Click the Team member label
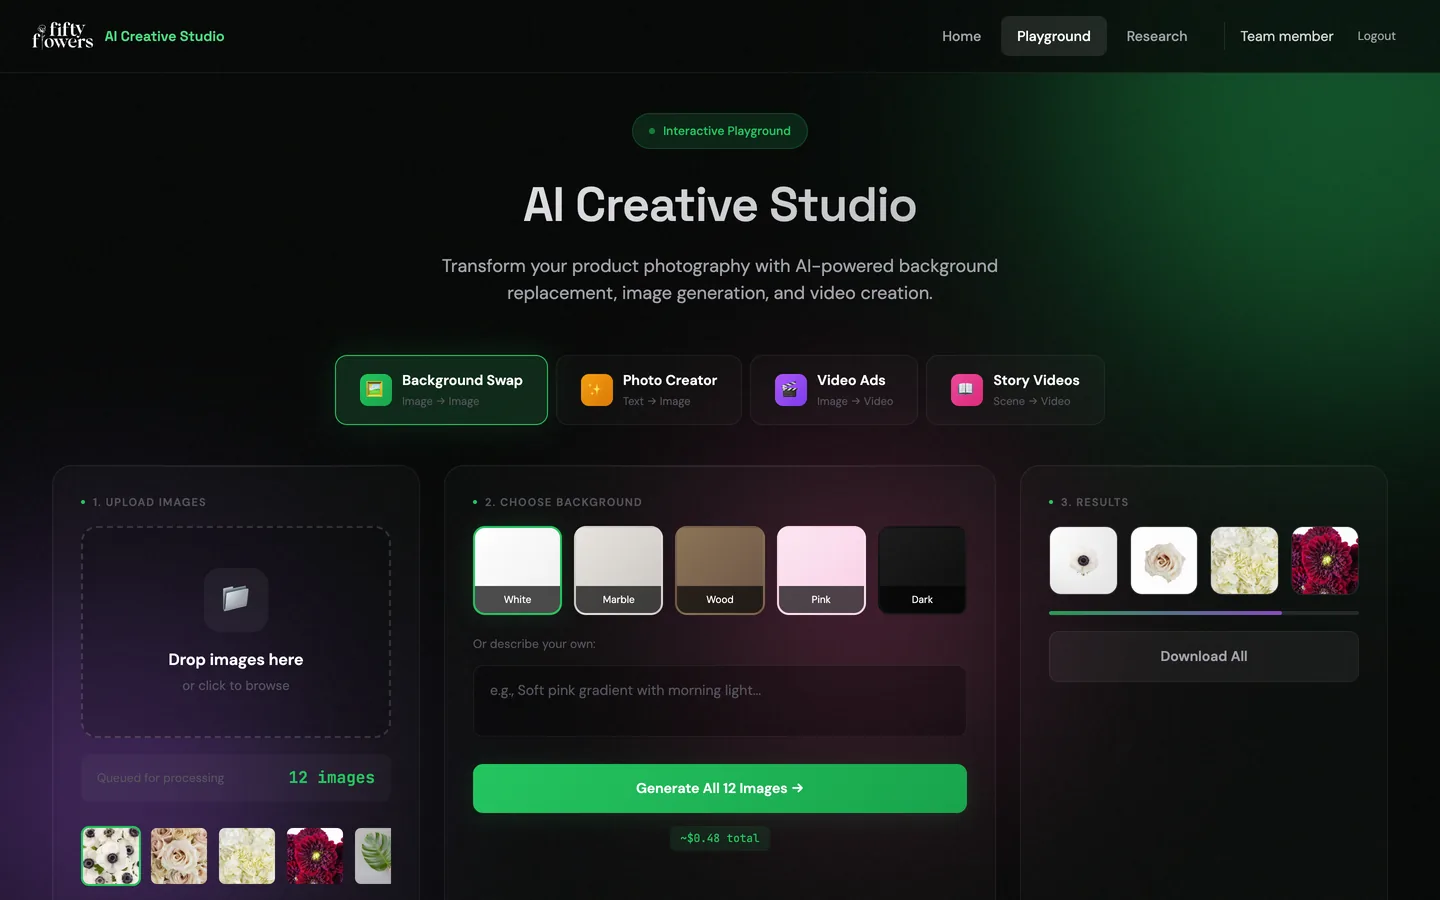This screenshot has width=1440, height=900. tap(1287, 36)
